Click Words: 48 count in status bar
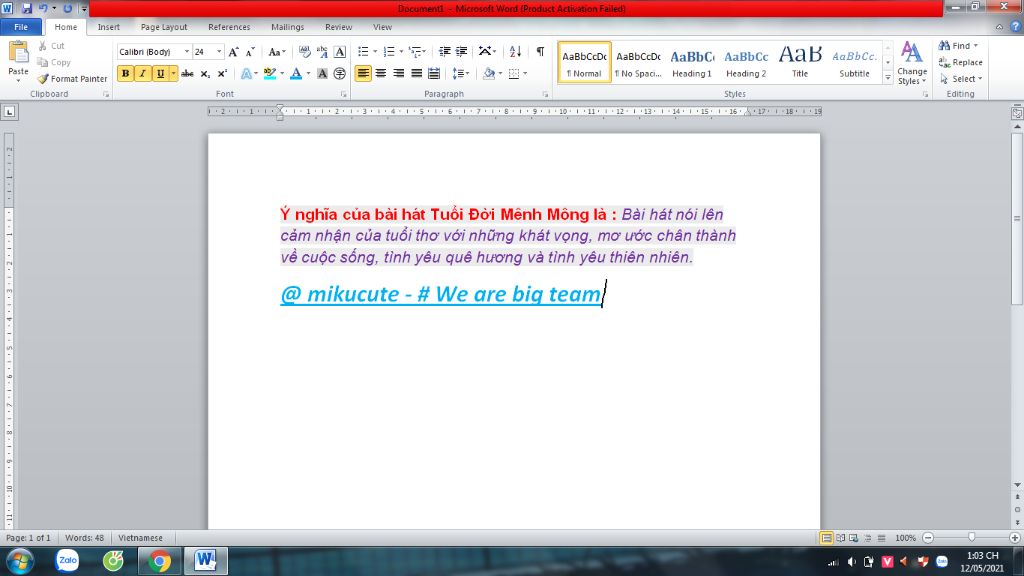This screenshot has width=1024, height=576. coord(84,537)
